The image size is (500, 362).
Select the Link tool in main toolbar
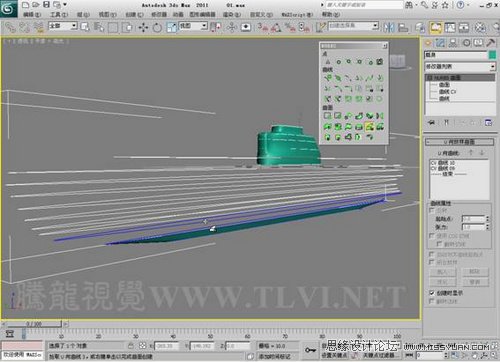(10, 27)
